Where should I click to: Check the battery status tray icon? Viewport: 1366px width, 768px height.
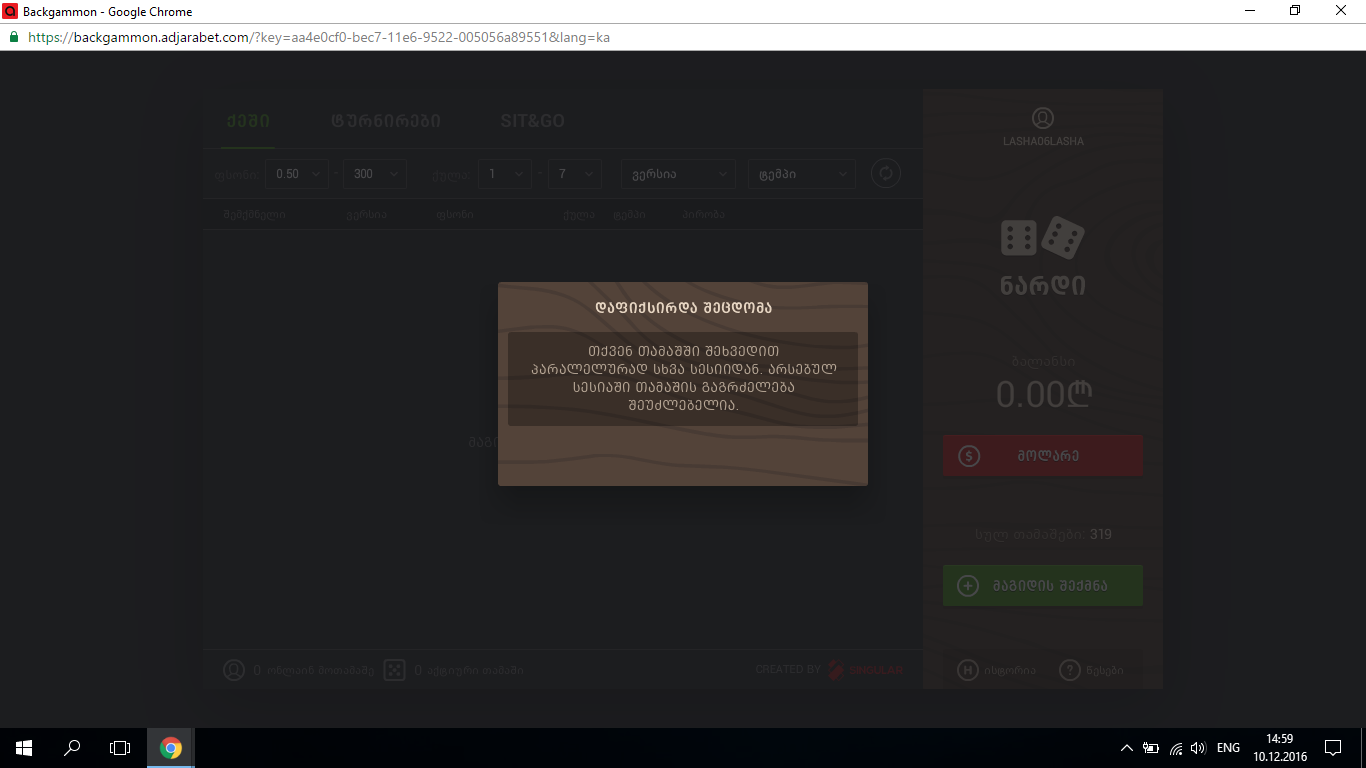coord(1151,748)
